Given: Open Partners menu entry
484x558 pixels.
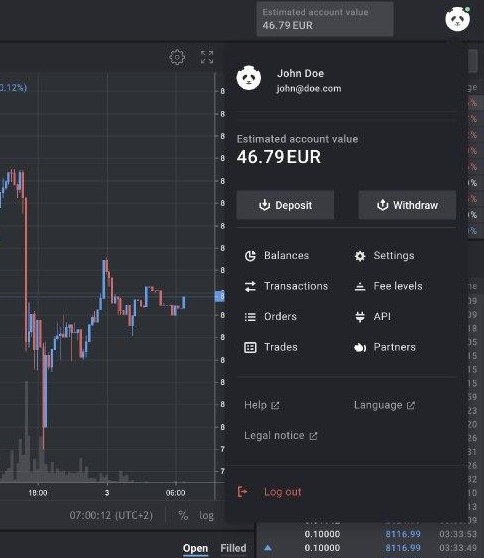Looking at the screenshot, I should click(x=385, y=347).
